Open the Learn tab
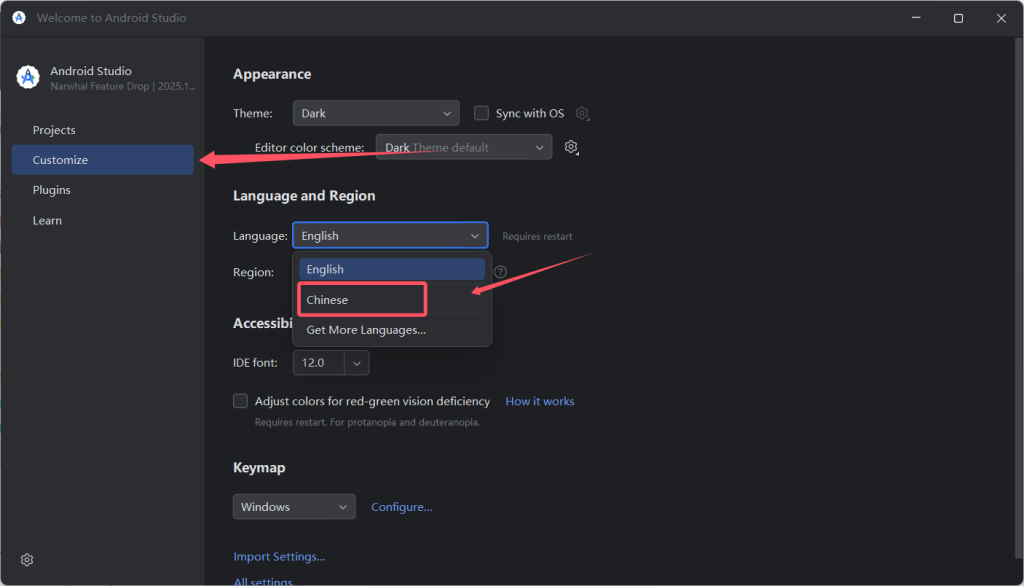Viewport: 1024px width, 586px height. point(103,220)
